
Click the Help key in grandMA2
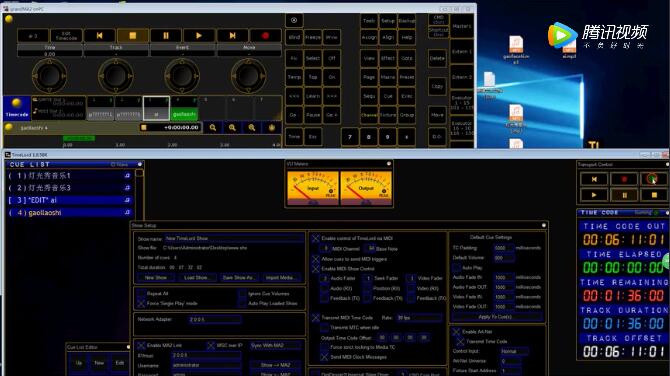pos(406,37)
